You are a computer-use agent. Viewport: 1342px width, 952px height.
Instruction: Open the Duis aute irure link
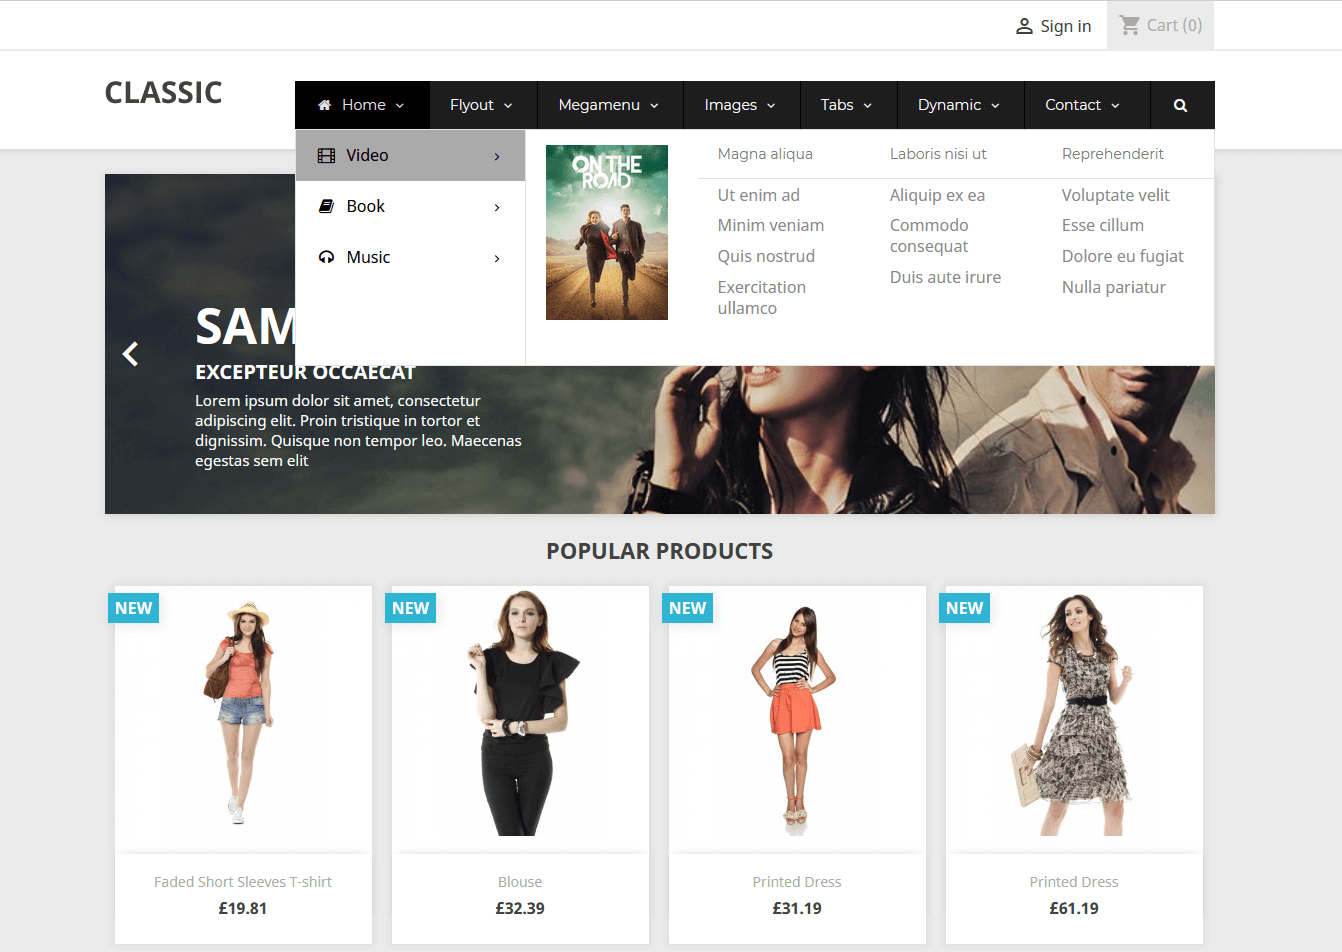coord(945,277)
